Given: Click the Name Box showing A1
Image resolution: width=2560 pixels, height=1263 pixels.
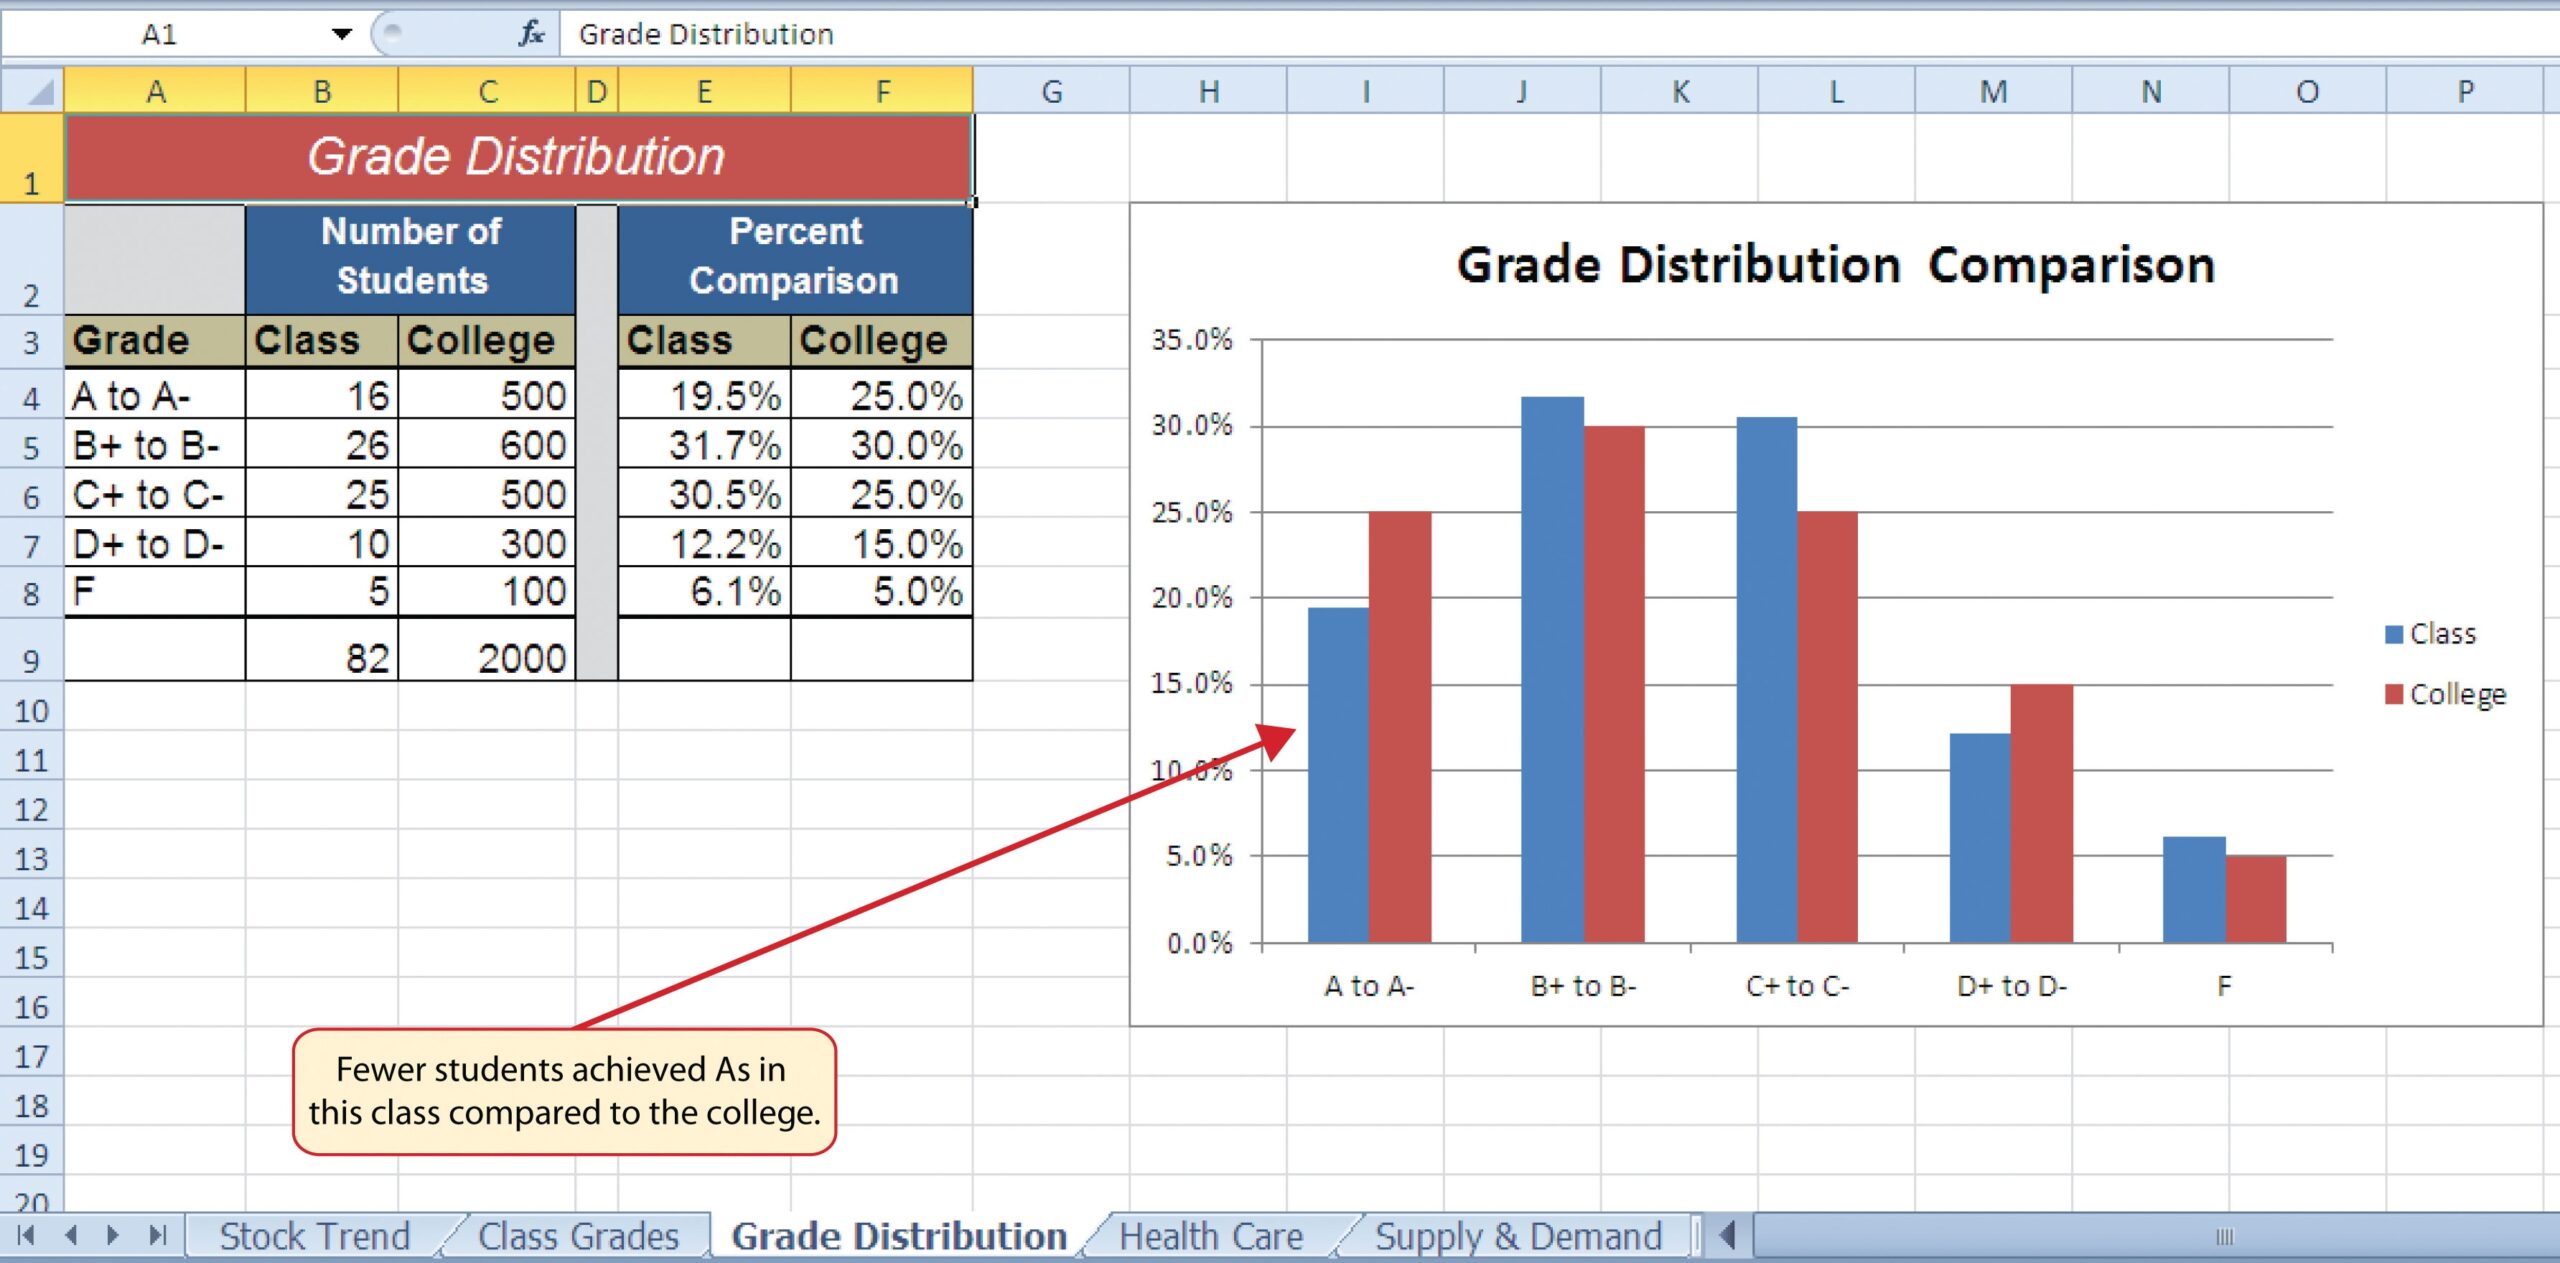Looking at the screenshot, I should tap(160, 34).
